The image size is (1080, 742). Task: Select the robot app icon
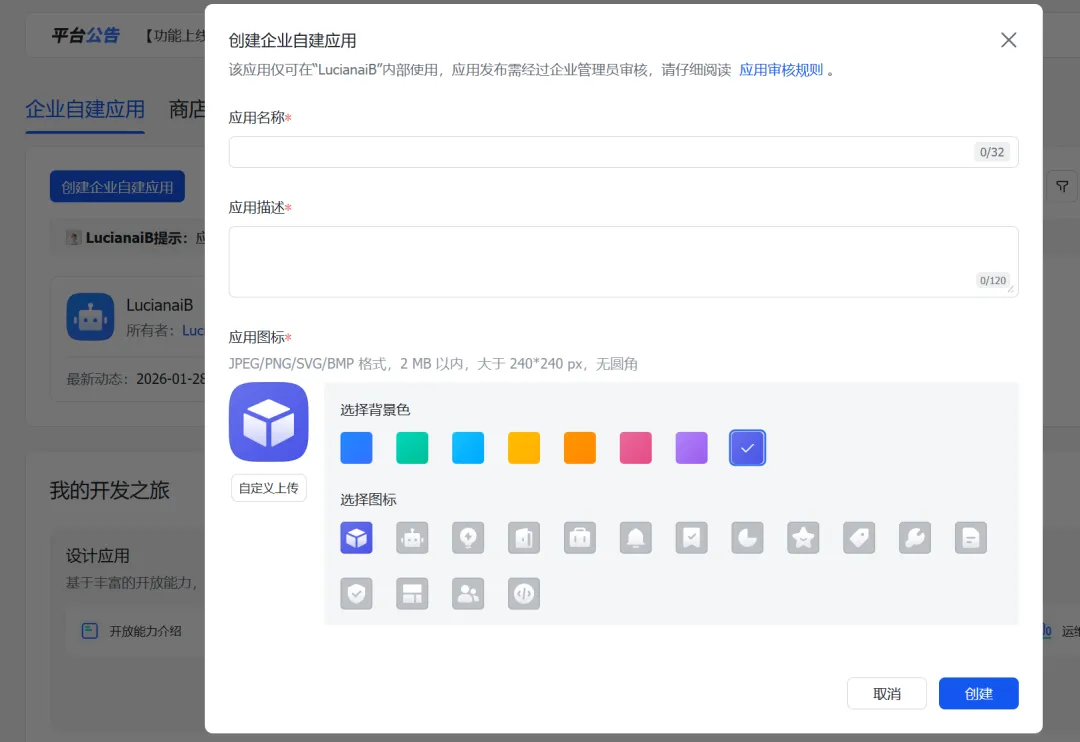tap(412, 537)
